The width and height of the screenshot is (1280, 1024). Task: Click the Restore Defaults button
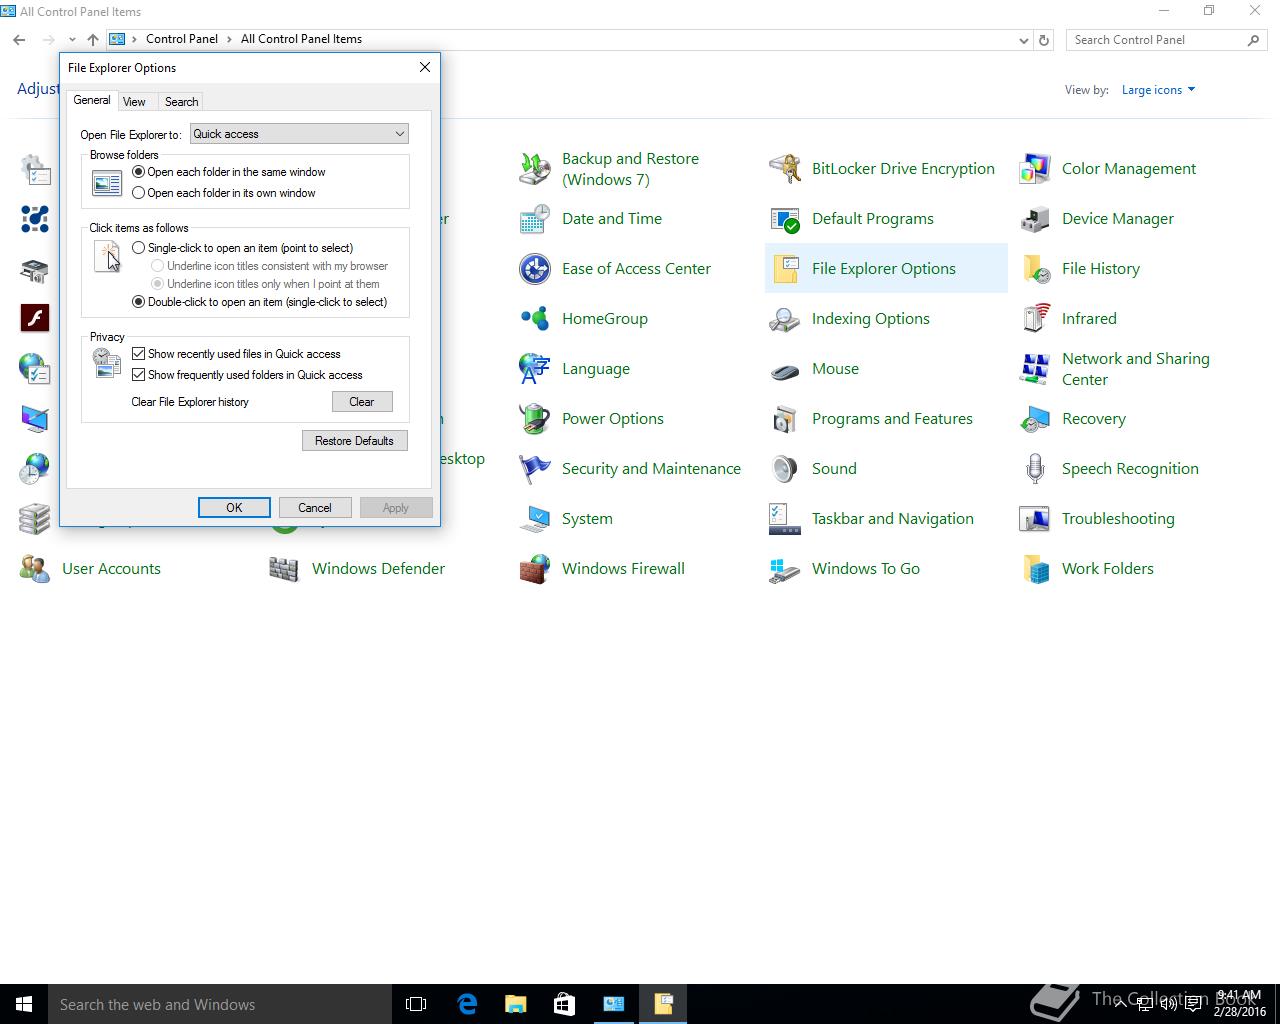point(355,441)
